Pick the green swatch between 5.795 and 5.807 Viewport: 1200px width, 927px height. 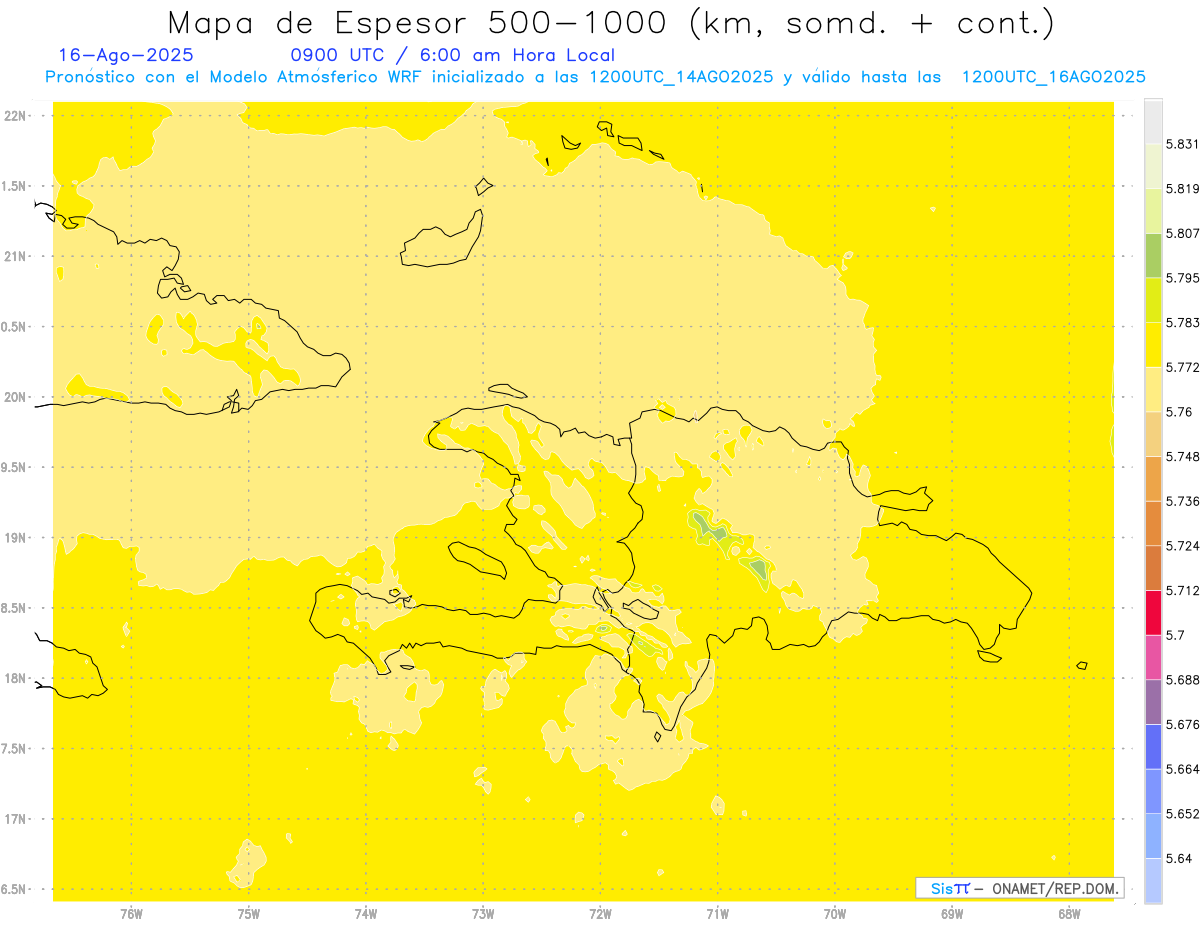pyautogui.click(x=1153, y=255)
